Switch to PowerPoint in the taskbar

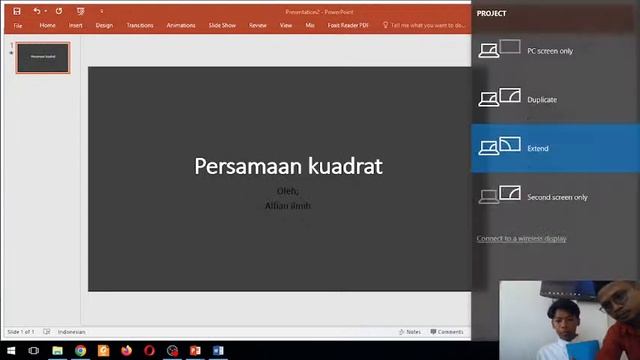[x=195, y=351]
